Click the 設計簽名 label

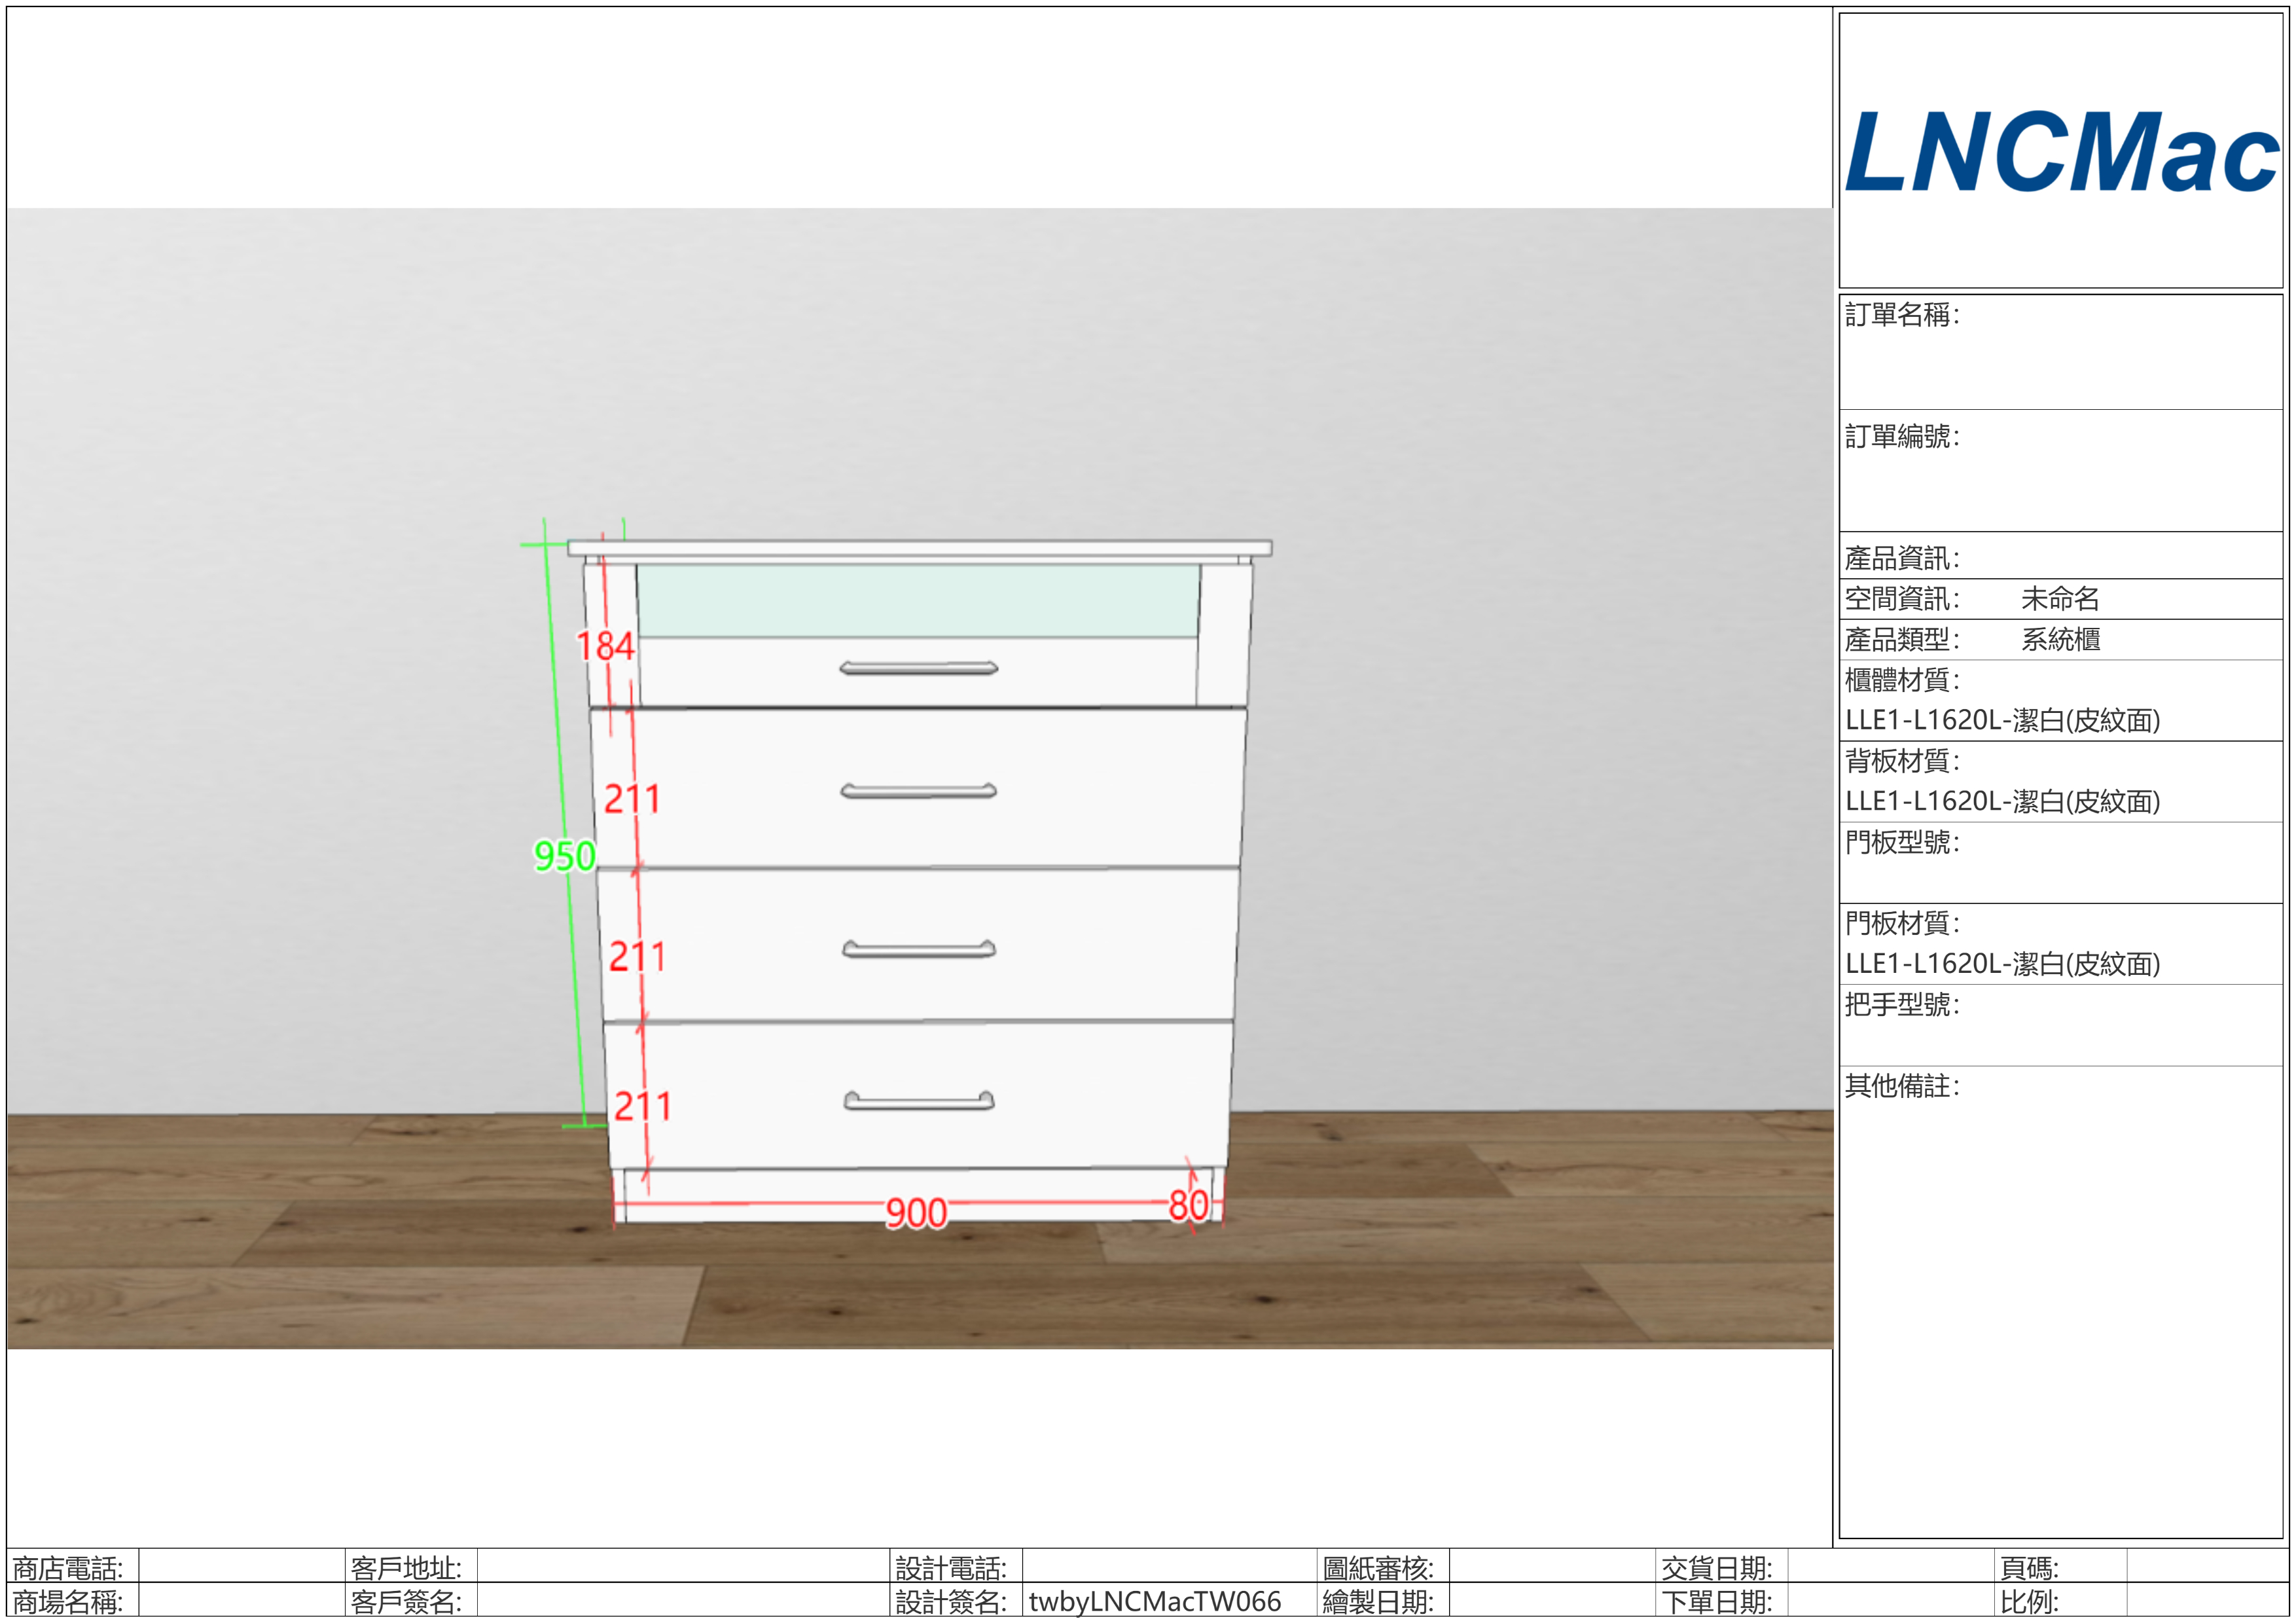click(951, 1602)
